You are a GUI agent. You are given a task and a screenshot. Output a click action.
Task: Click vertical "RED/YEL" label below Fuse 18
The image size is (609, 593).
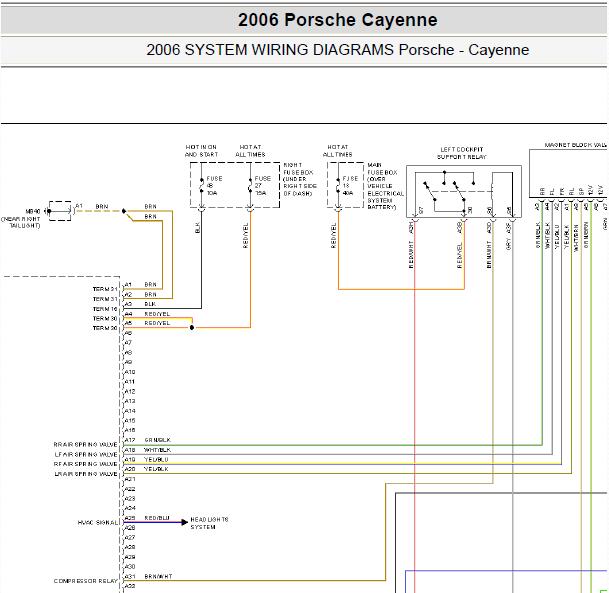click(x=333, y=235)
